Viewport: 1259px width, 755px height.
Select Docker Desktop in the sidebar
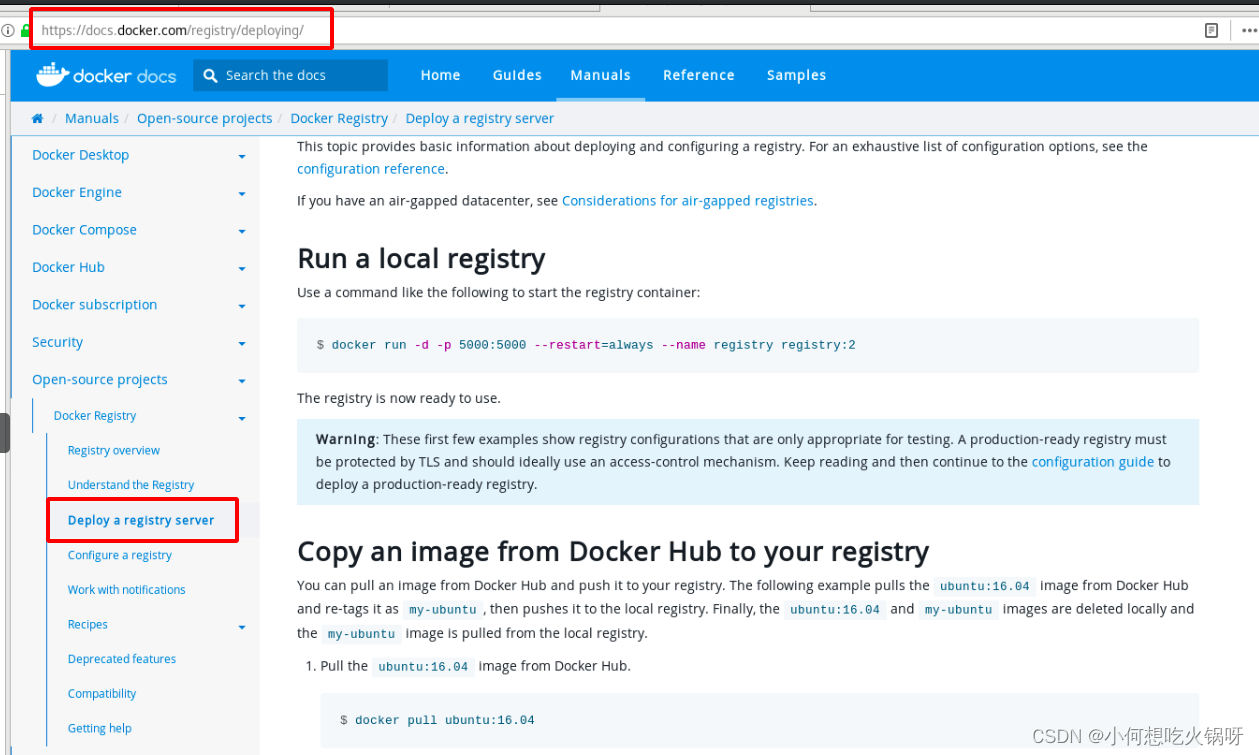pos(80,155)
